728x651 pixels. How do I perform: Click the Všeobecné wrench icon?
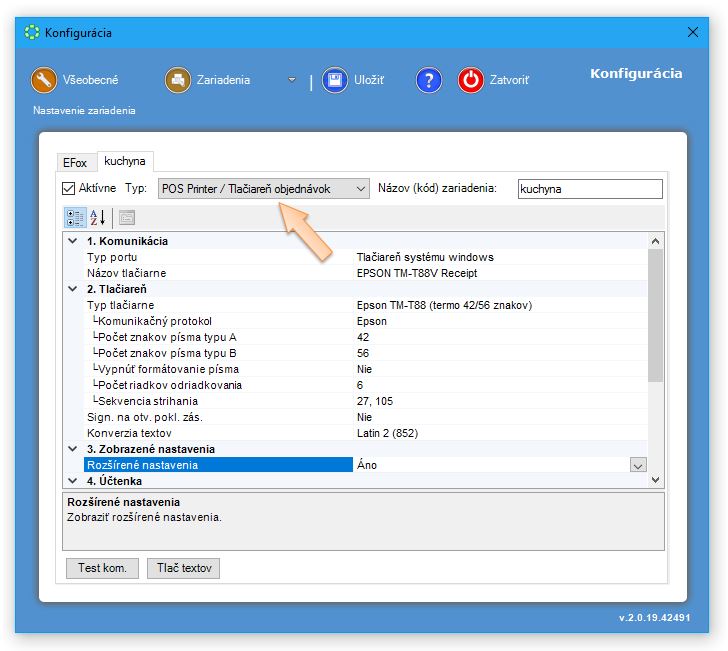pos(43,80)
